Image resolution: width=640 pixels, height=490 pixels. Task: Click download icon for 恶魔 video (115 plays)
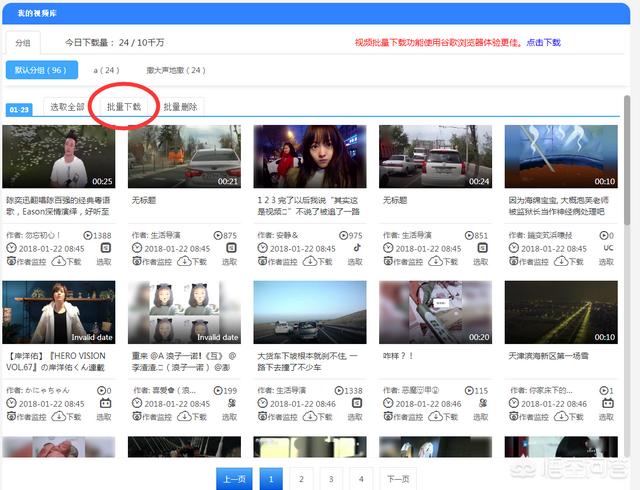[x=436, y=416]
